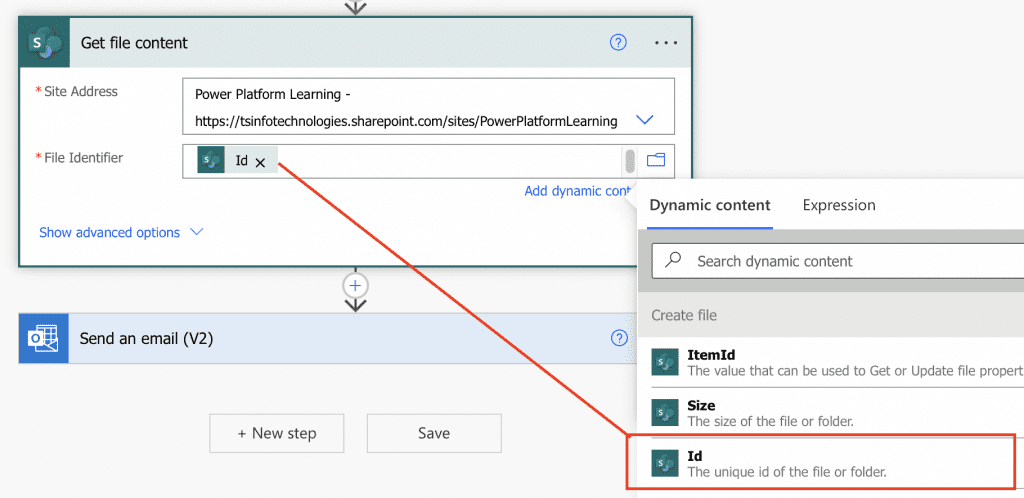
Task: Expand the Send an email (V2) action
Action: pos(327,338)
